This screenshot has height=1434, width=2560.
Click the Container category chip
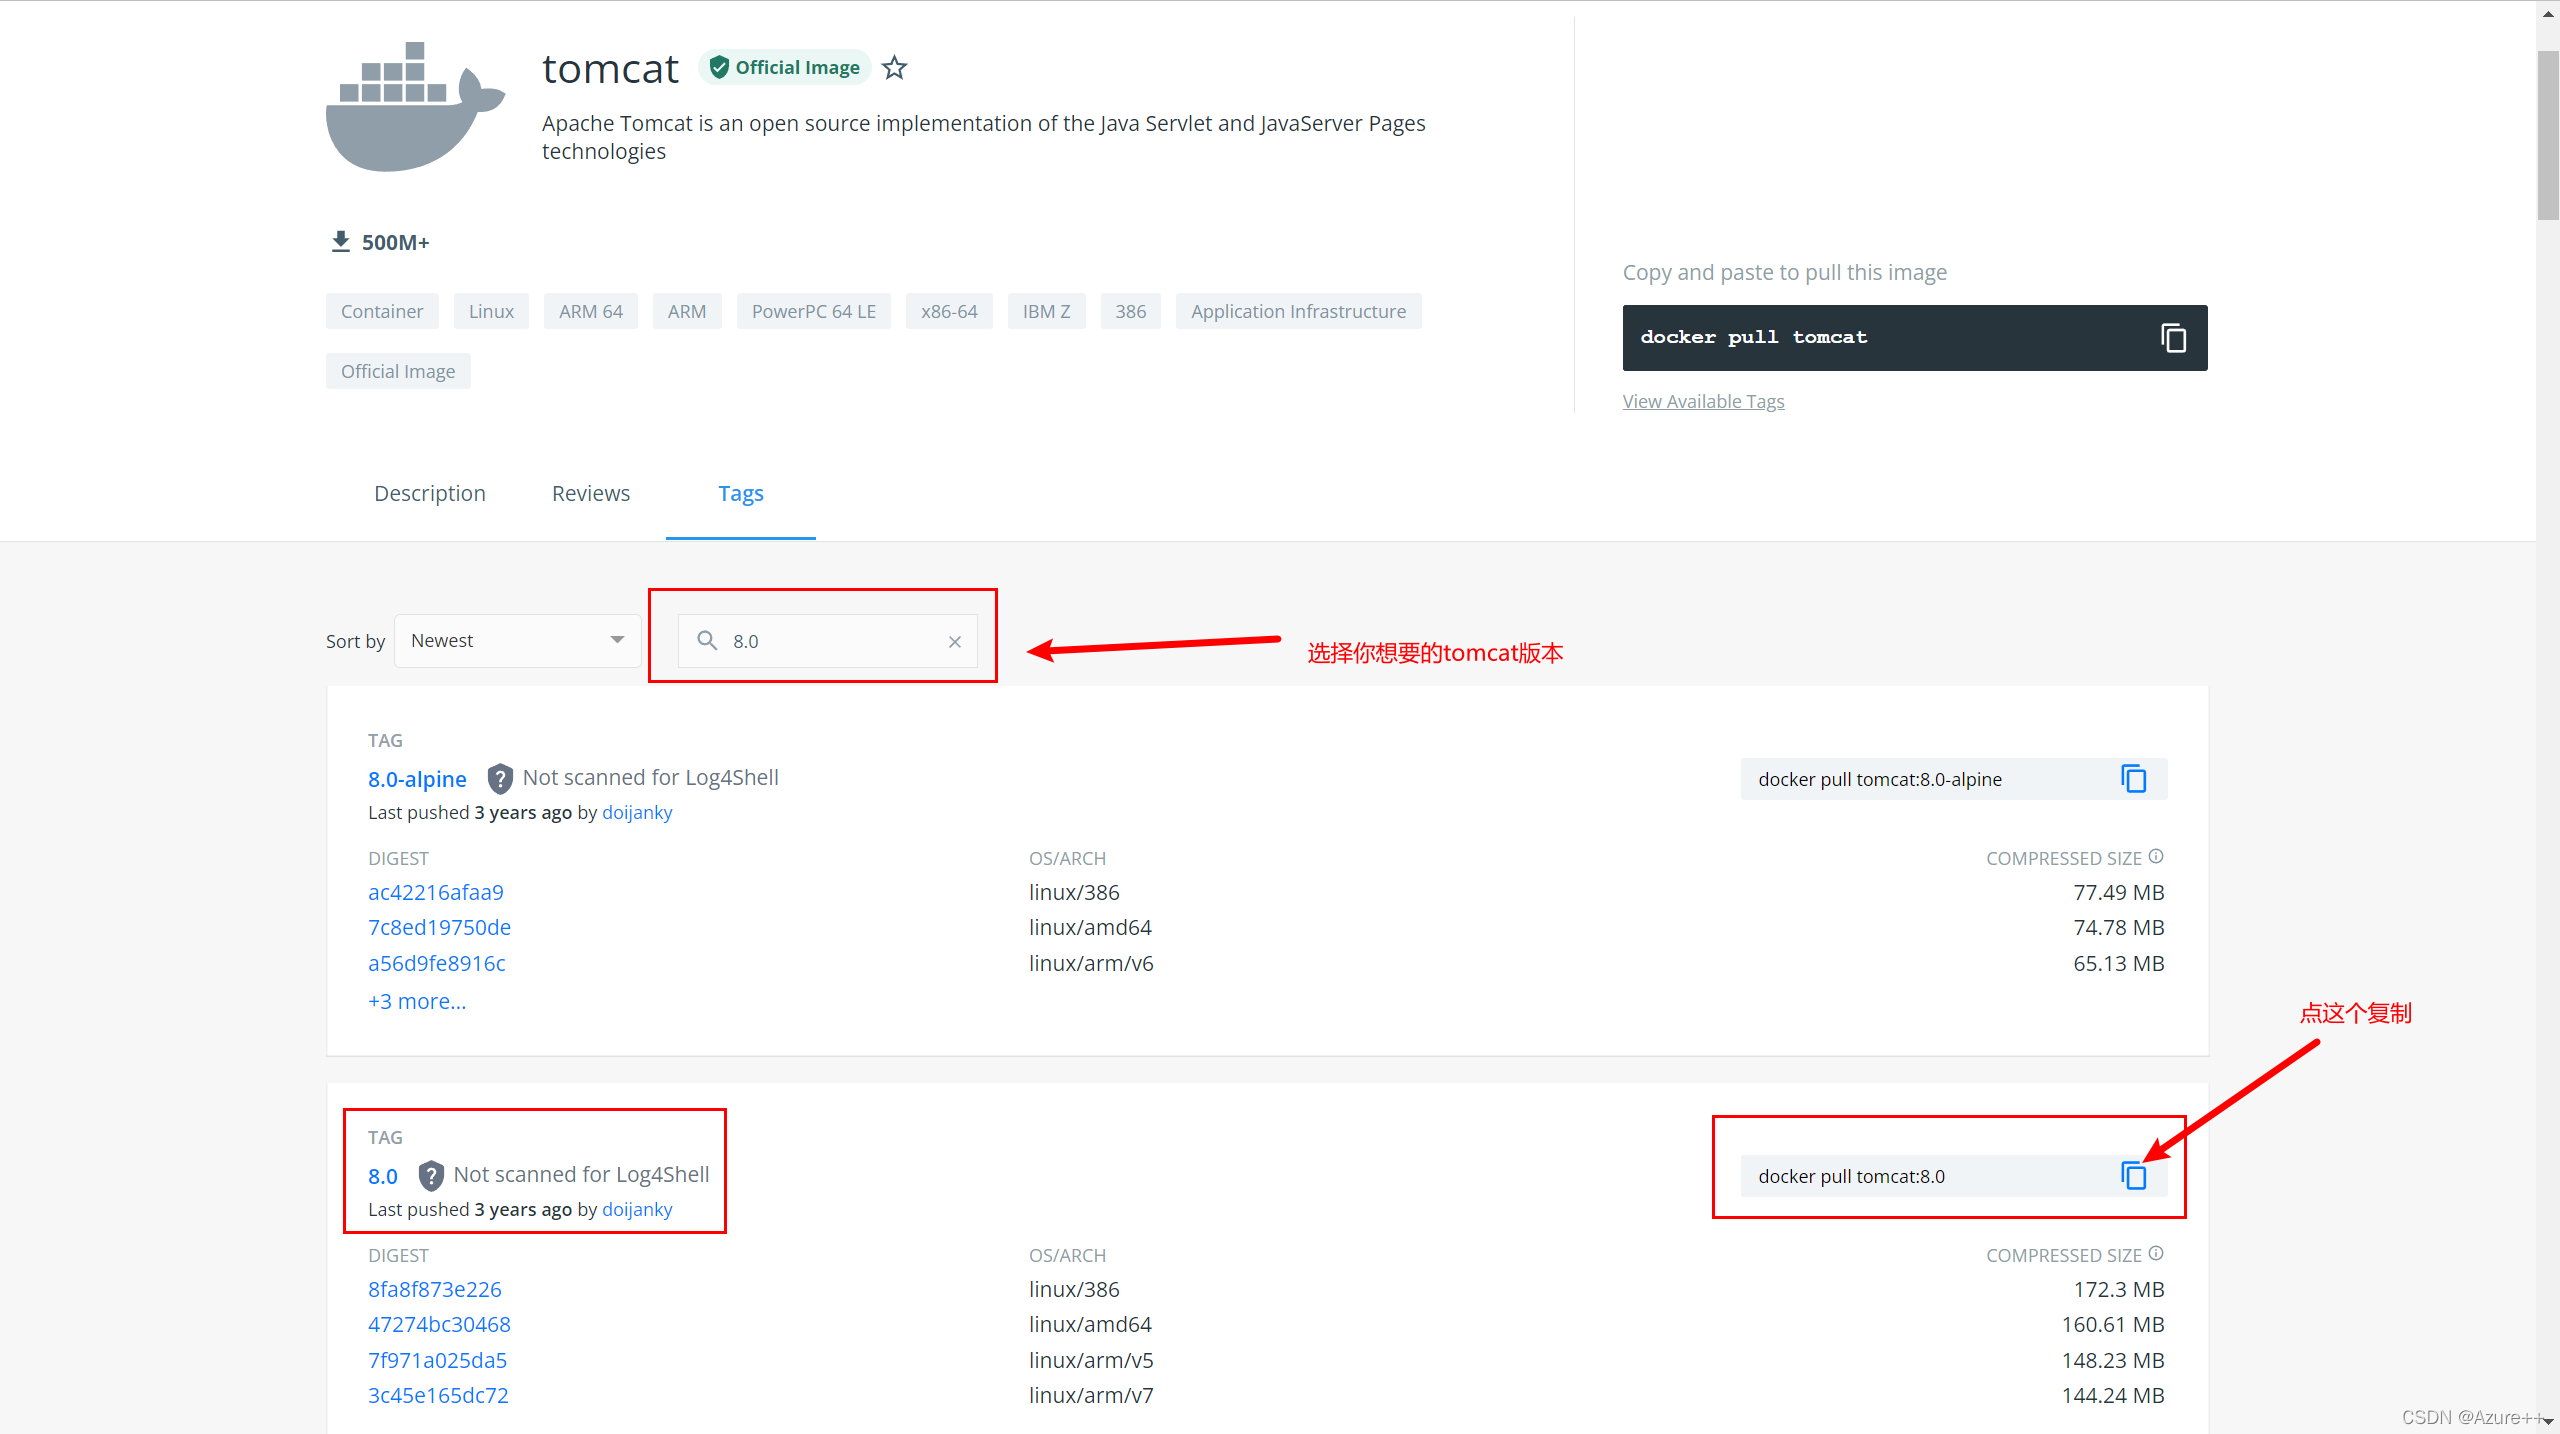382,311
